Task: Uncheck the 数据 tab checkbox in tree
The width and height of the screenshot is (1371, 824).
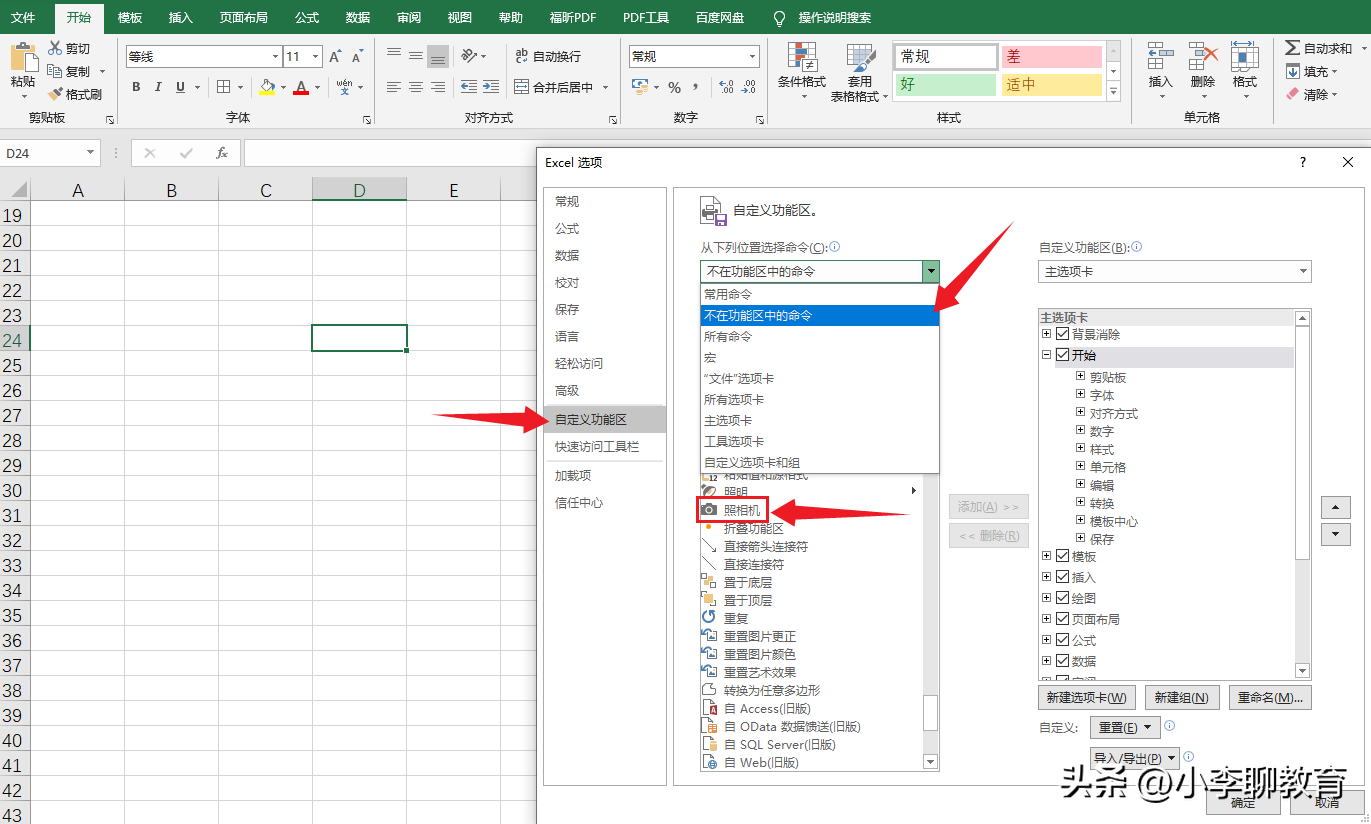Action: point(1063,661)
